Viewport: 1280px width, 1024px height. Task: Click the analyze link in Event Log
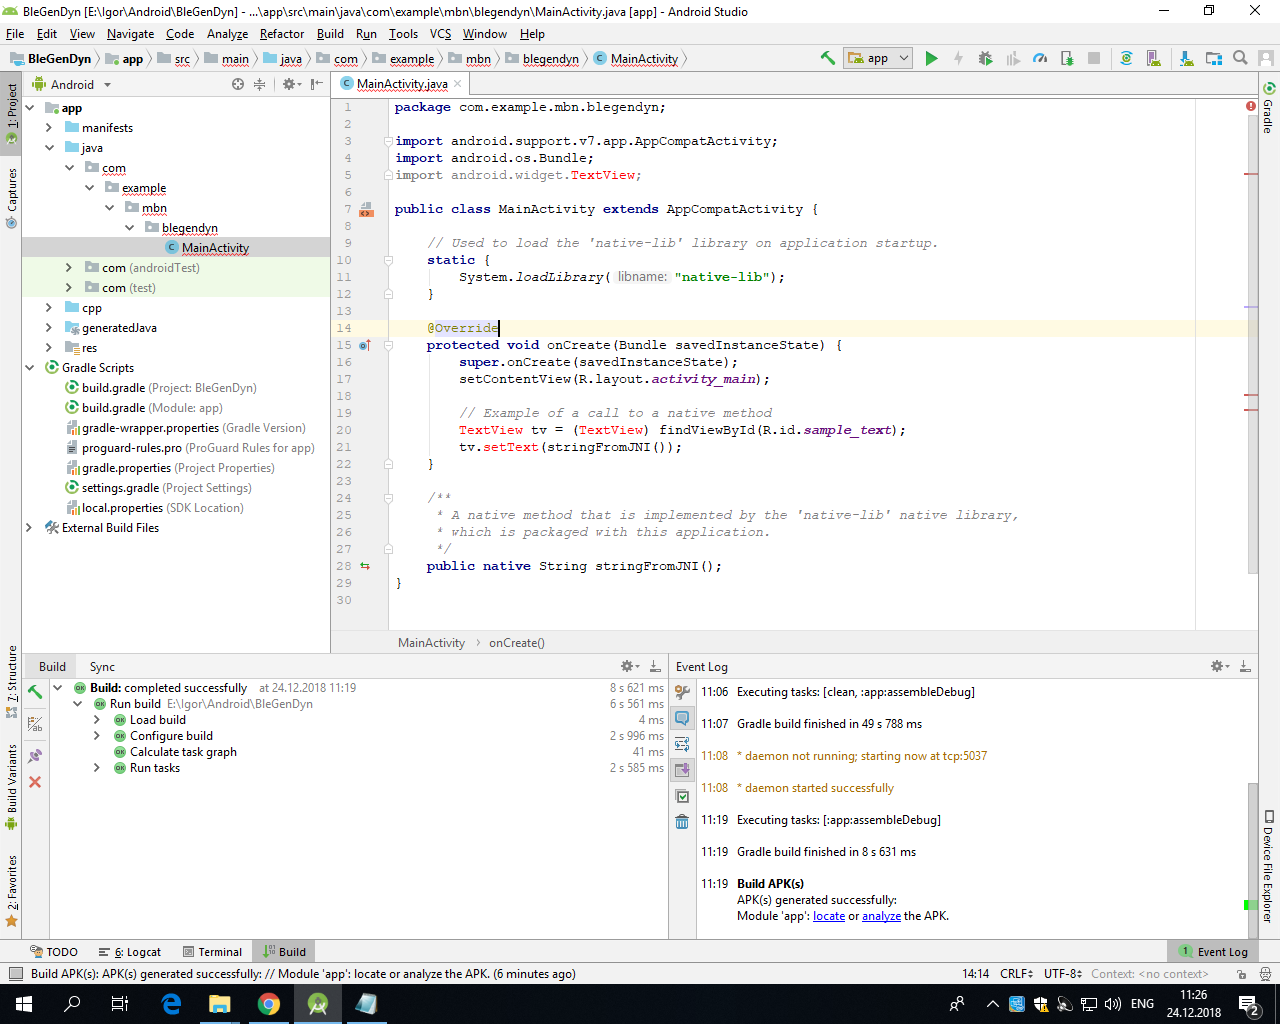[881, 916]
